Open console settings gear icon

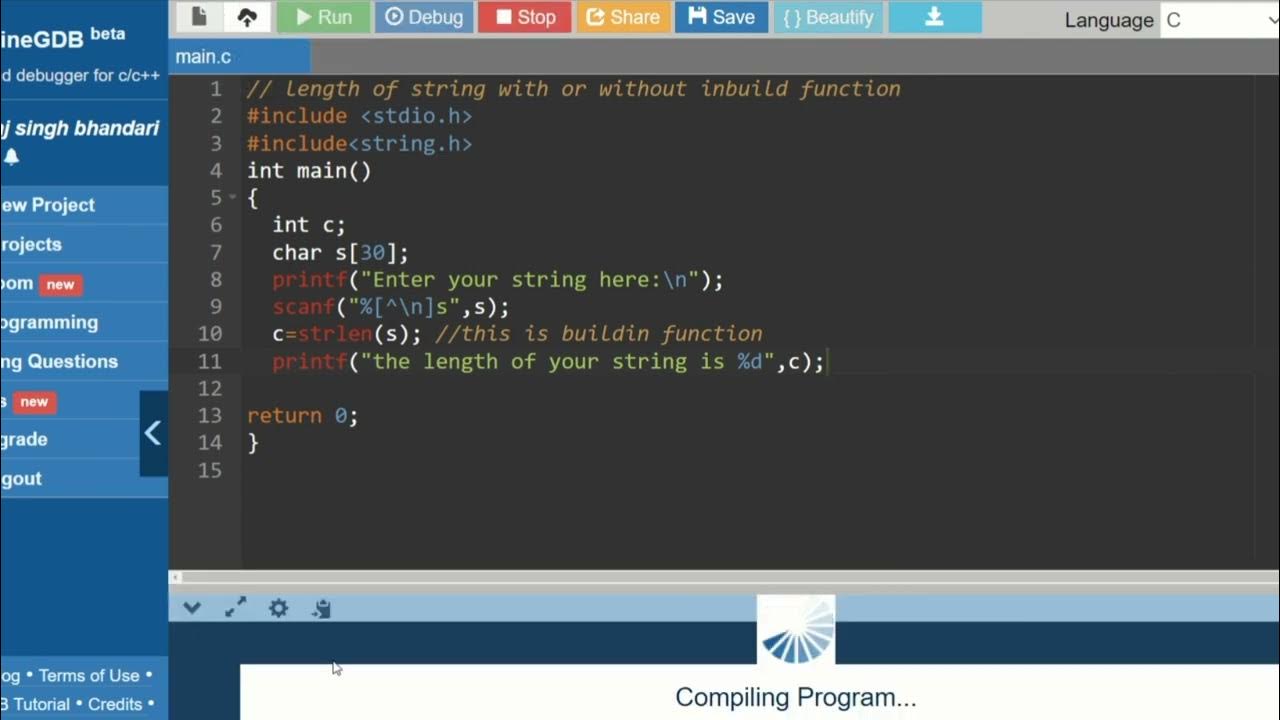(278, 608)
